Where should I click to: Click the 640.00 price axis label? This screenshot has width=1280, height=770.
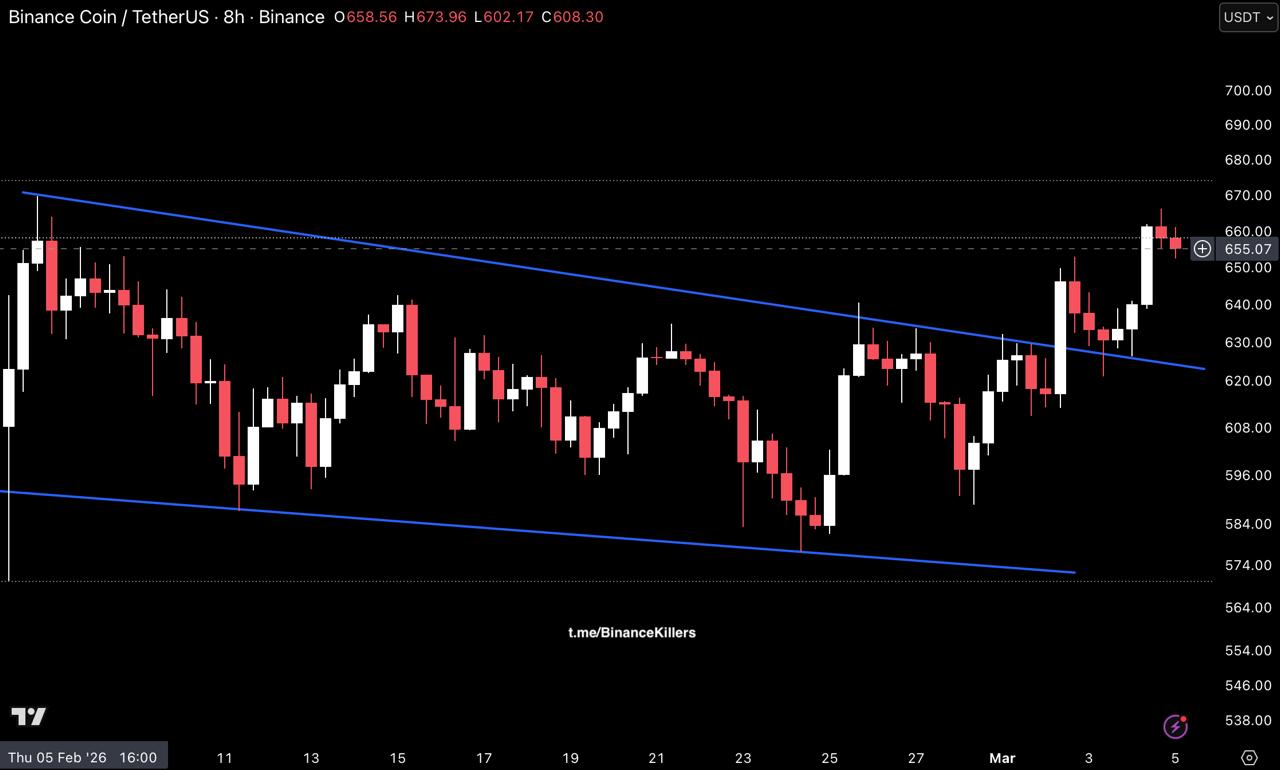point(1248,305)
